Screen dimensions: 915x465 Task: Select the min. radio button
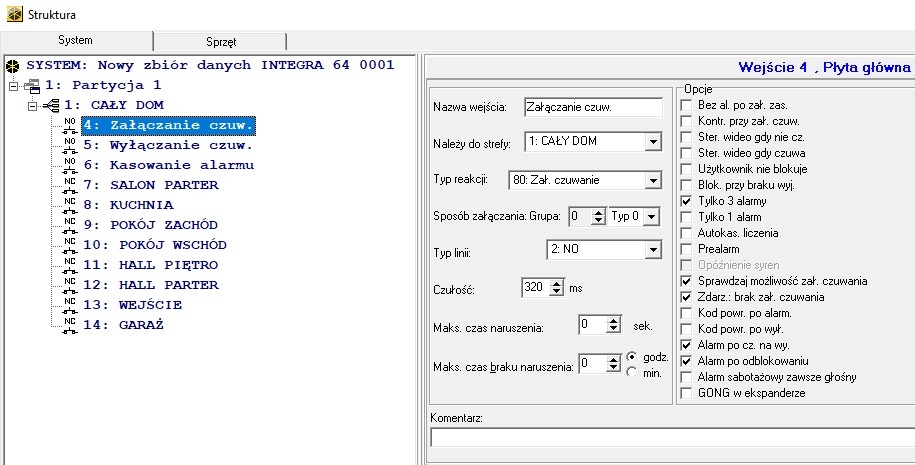631,372
